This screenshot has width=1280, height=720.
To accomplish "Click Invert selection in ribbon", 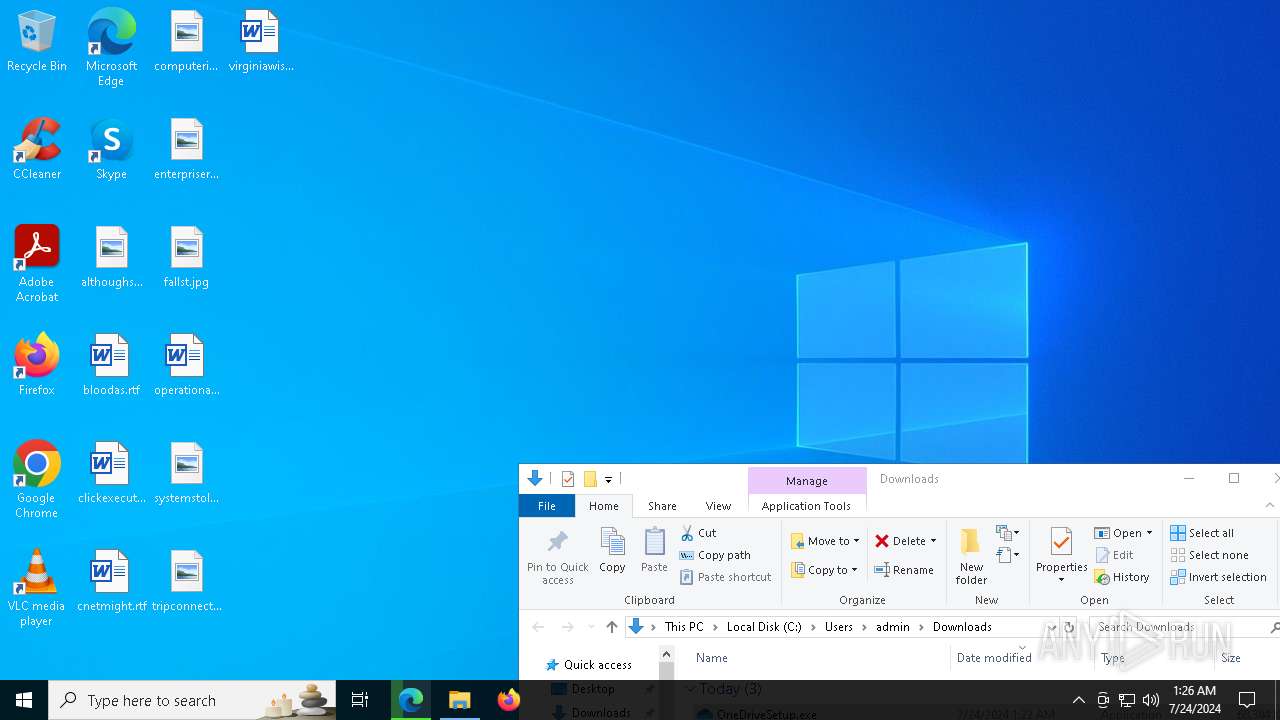I will [1218, 577].
